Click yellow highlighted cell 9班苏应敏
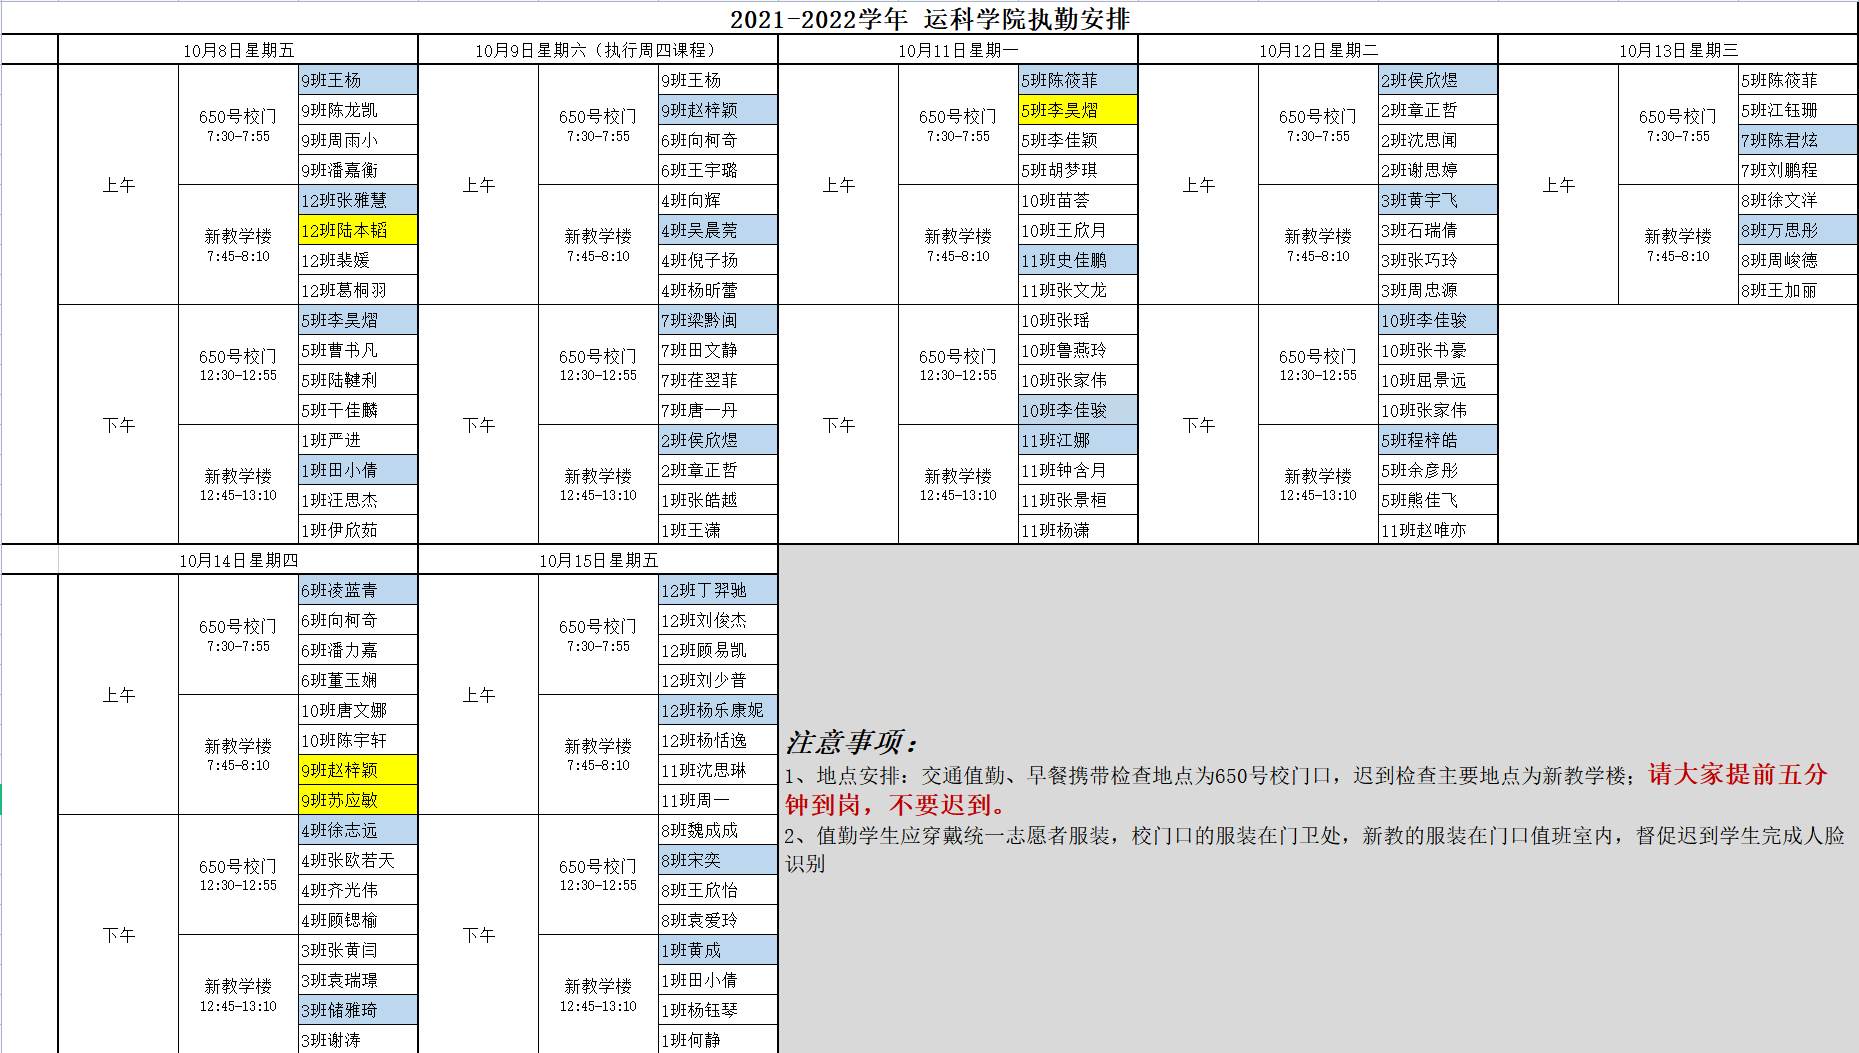1859x1053 pixels. coord(357,800)
